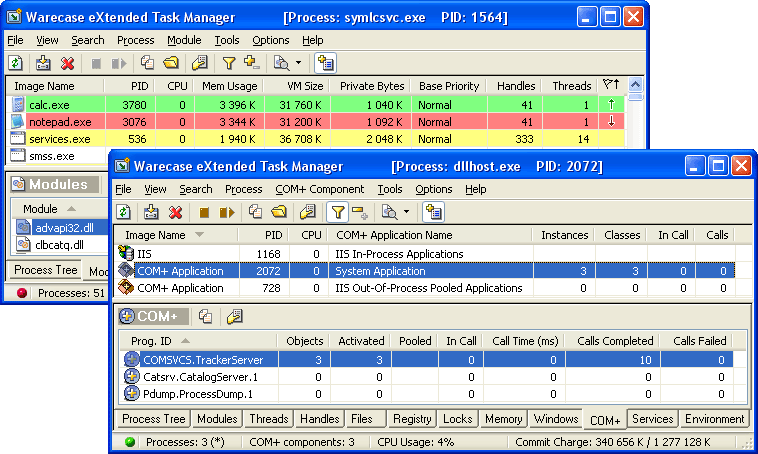Click the Commit Charge status bar entry
The width and height of the screenshot is (758, 454).
612,442
